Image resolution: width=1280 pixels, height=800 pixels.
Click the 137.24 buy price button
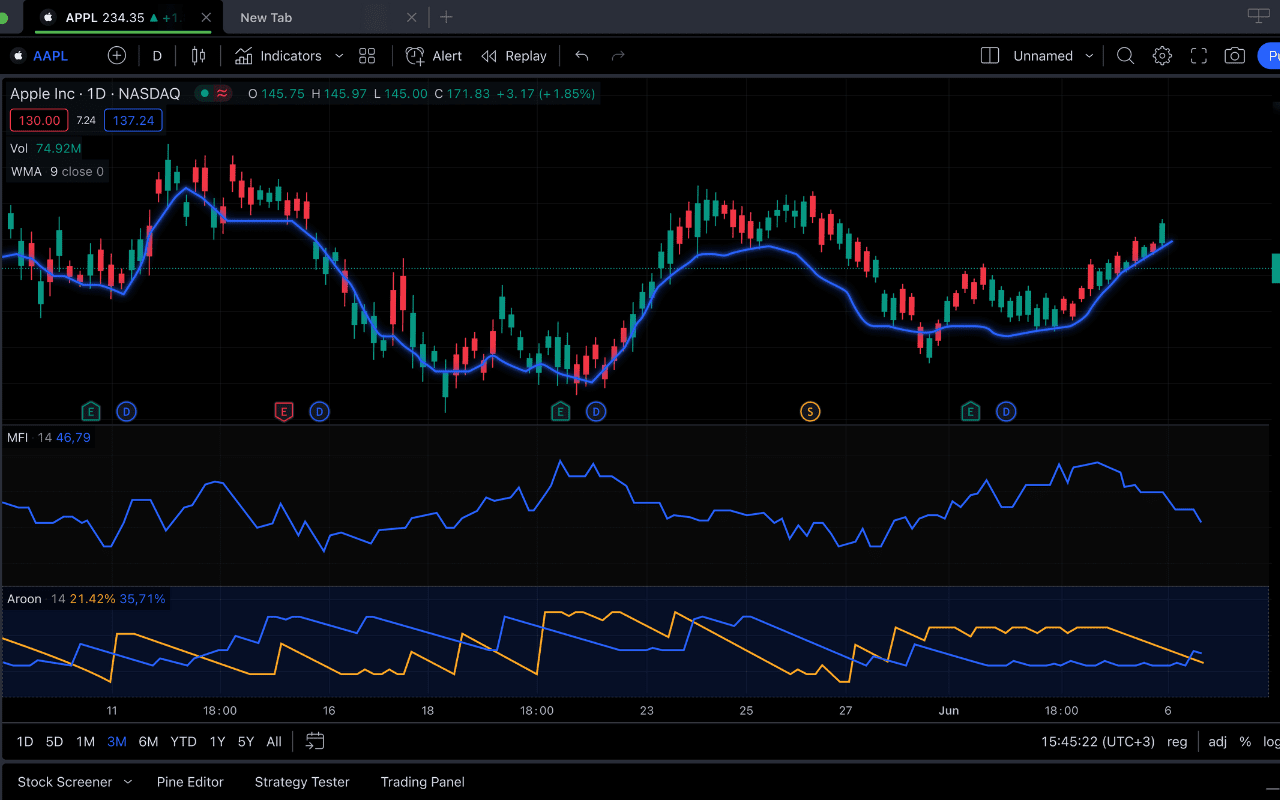tap(133, 120)
